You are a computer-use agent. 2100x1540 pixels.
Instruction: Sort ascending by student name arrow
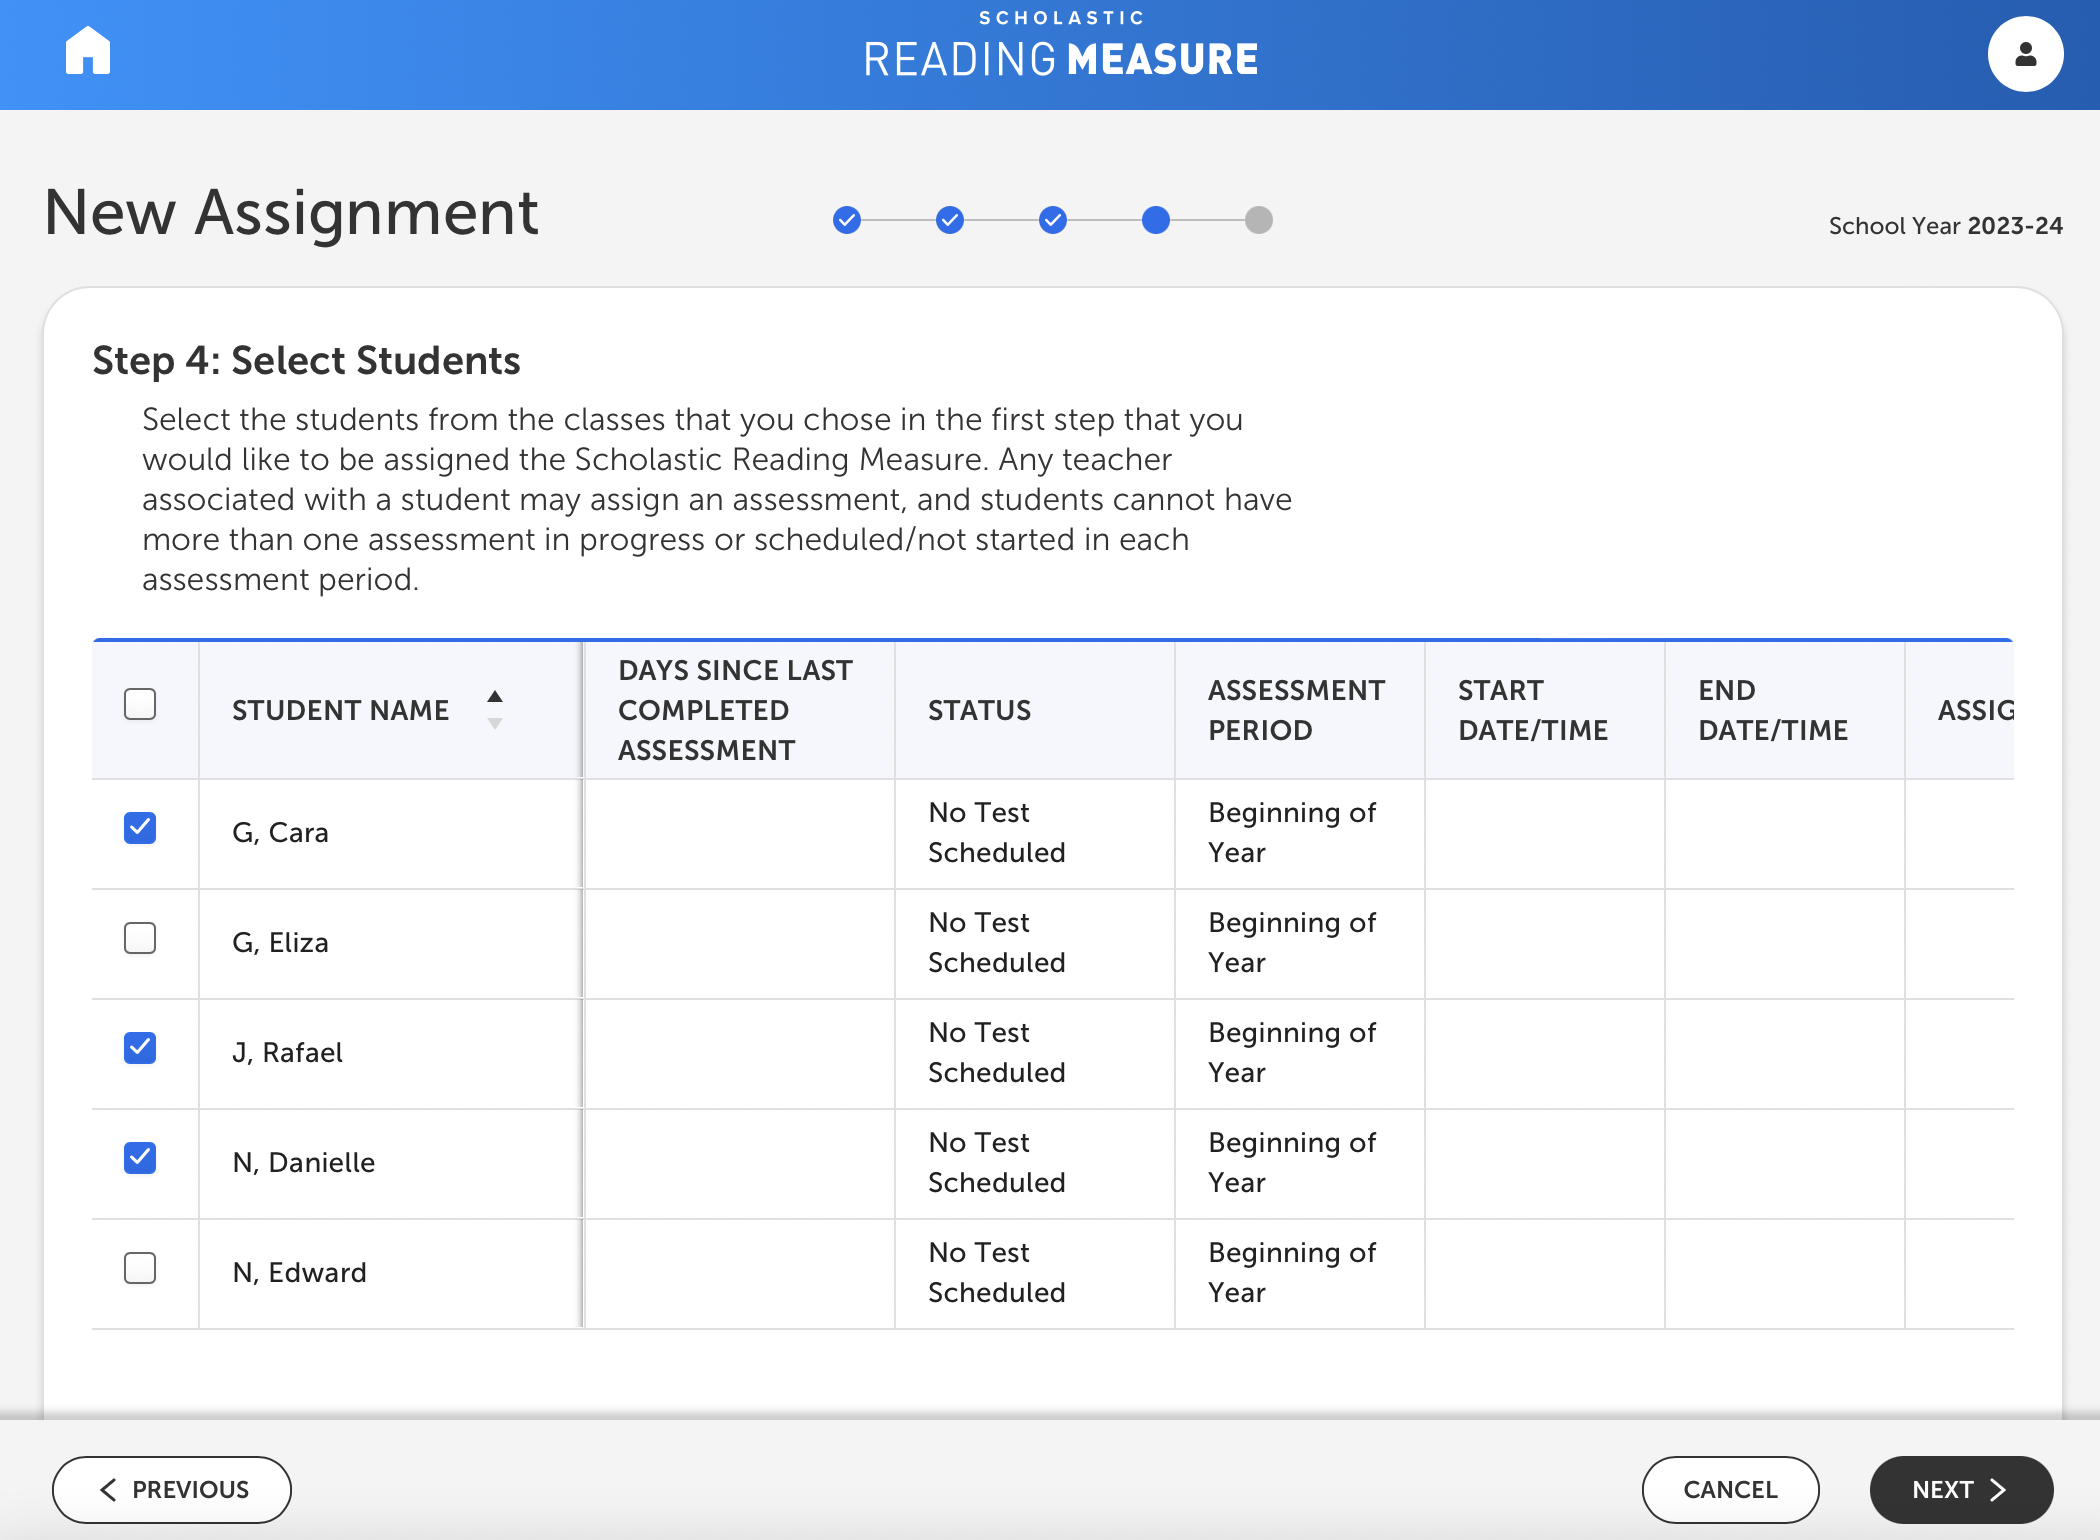[x=495, y=696]
